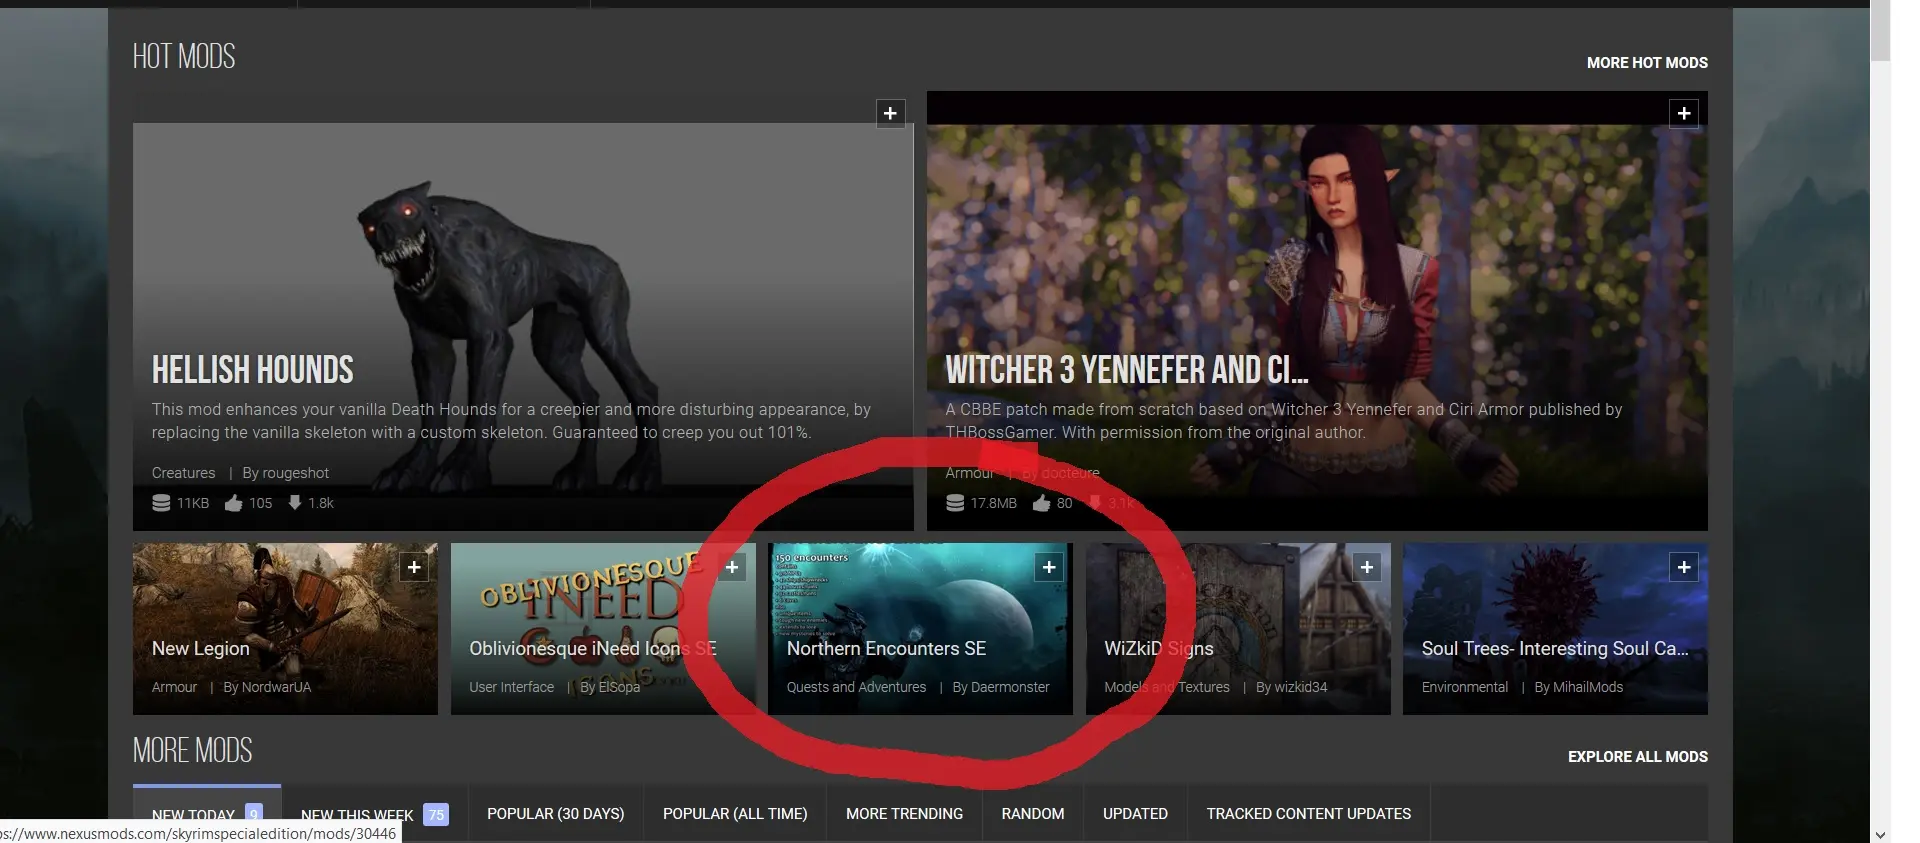The image size is (1920, 843).
Task: Switch to the Random tab
Action: point(1033,814)
